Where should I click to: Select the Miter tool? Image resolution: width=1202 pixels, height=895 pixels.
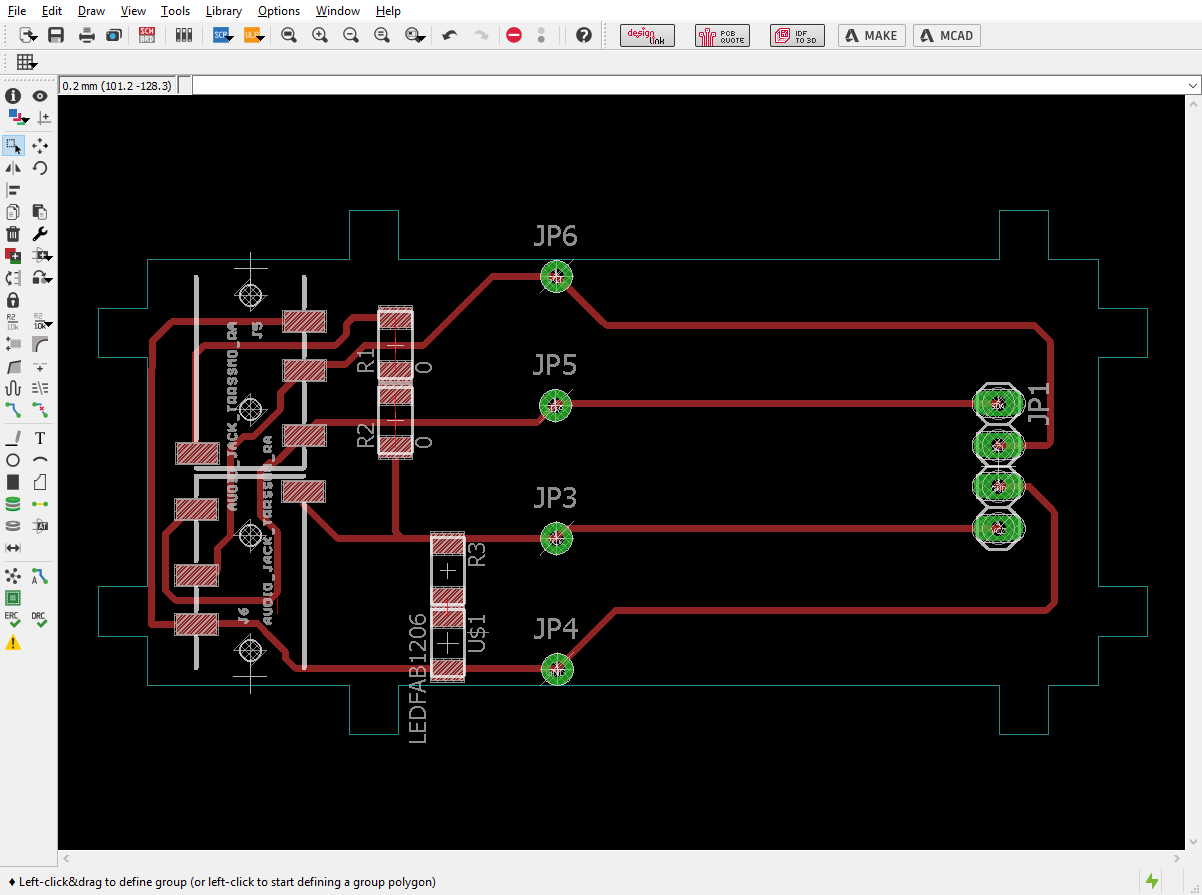(x=40, y=343)
